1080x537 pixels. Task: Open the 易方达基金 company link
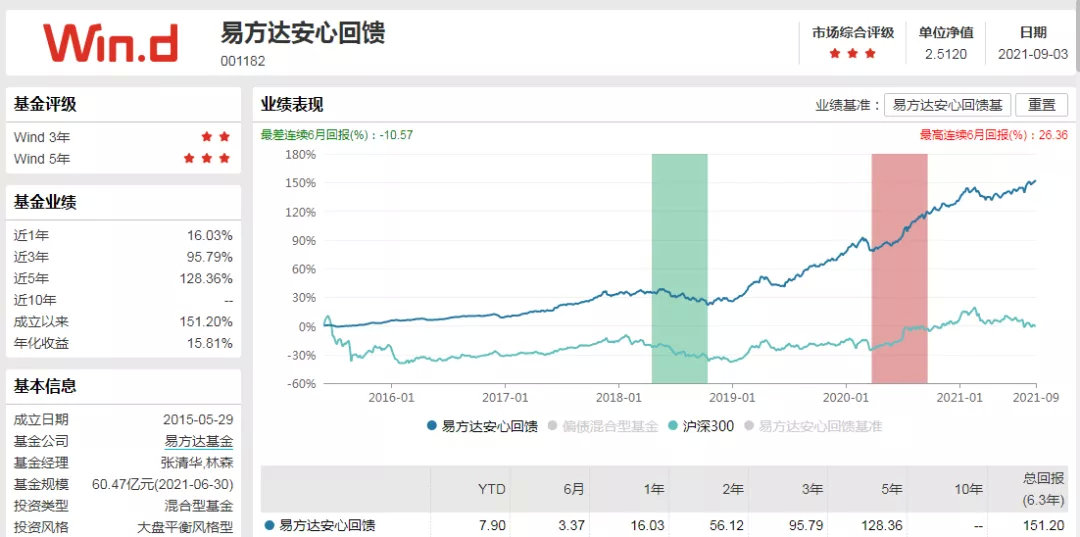click(x=199, y=441)
